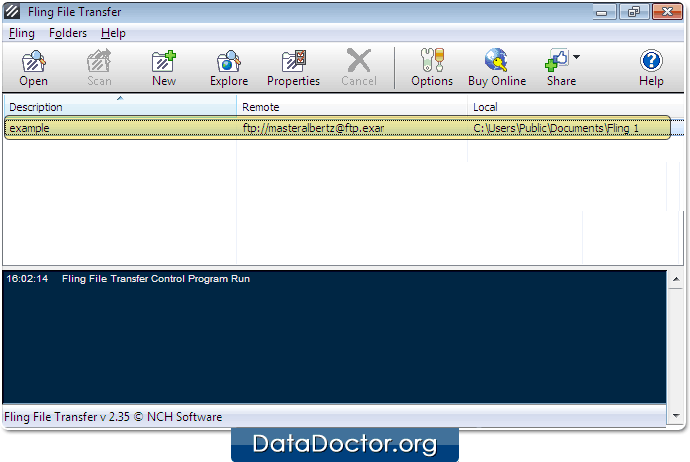Restore down the Fling window
690x462 pixels.
[634, 12]
